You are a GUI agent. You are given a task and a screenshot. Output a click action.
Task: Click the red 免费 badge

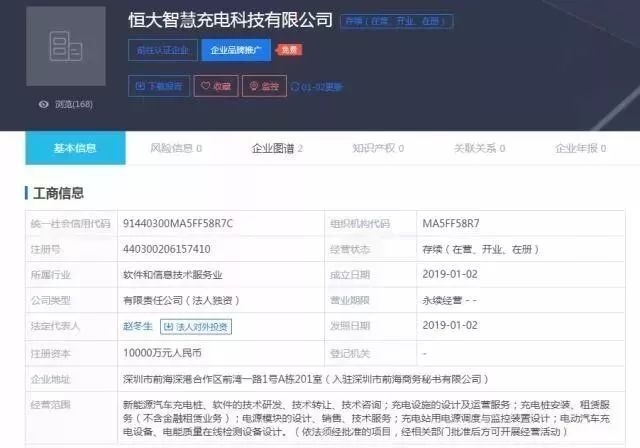pos(289,50)
